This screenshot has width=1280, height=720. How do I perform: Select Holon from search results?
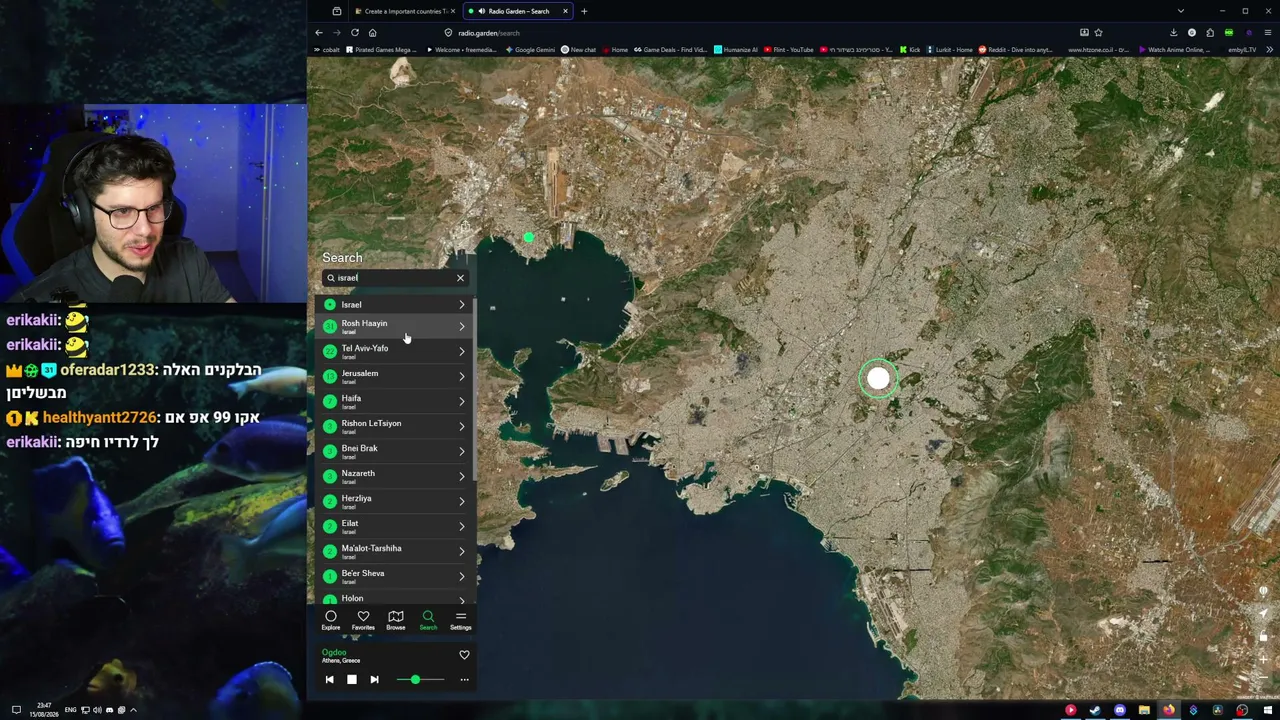[394, 598]
